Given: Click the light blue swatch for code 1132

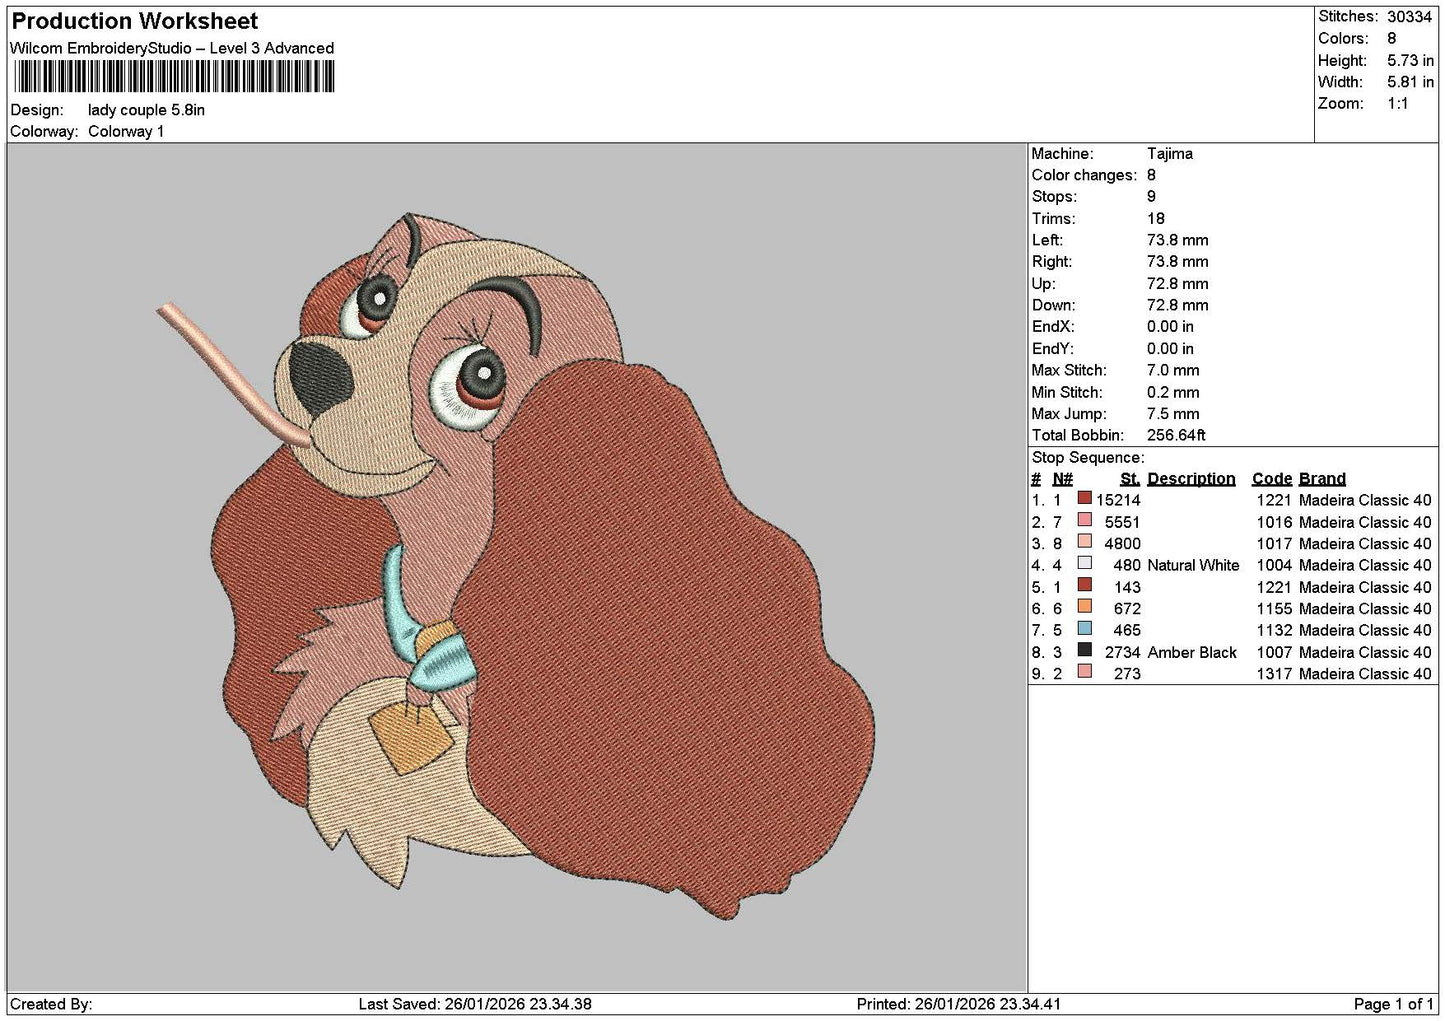Looking at the screenshot, I should click(x=1084, y=630).
